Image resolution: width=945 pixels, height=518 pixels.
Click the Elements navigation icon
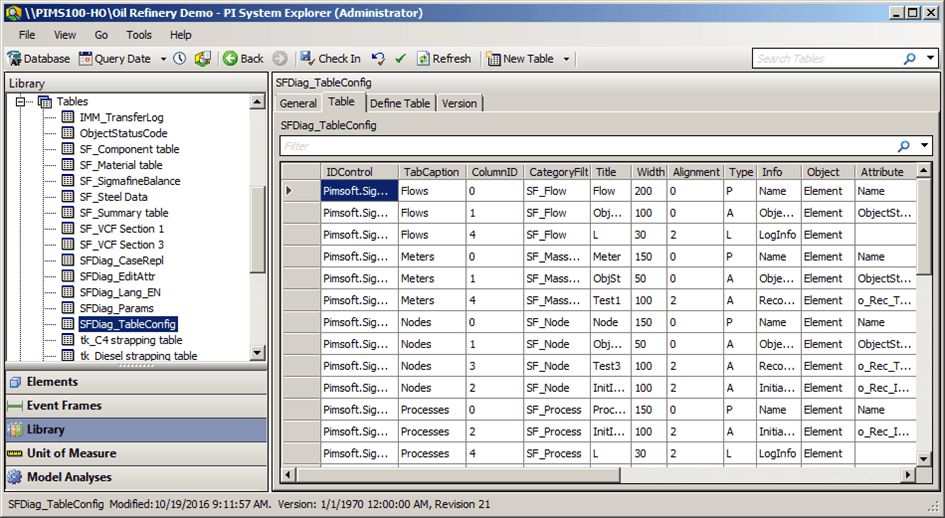[x=16, y=382]
